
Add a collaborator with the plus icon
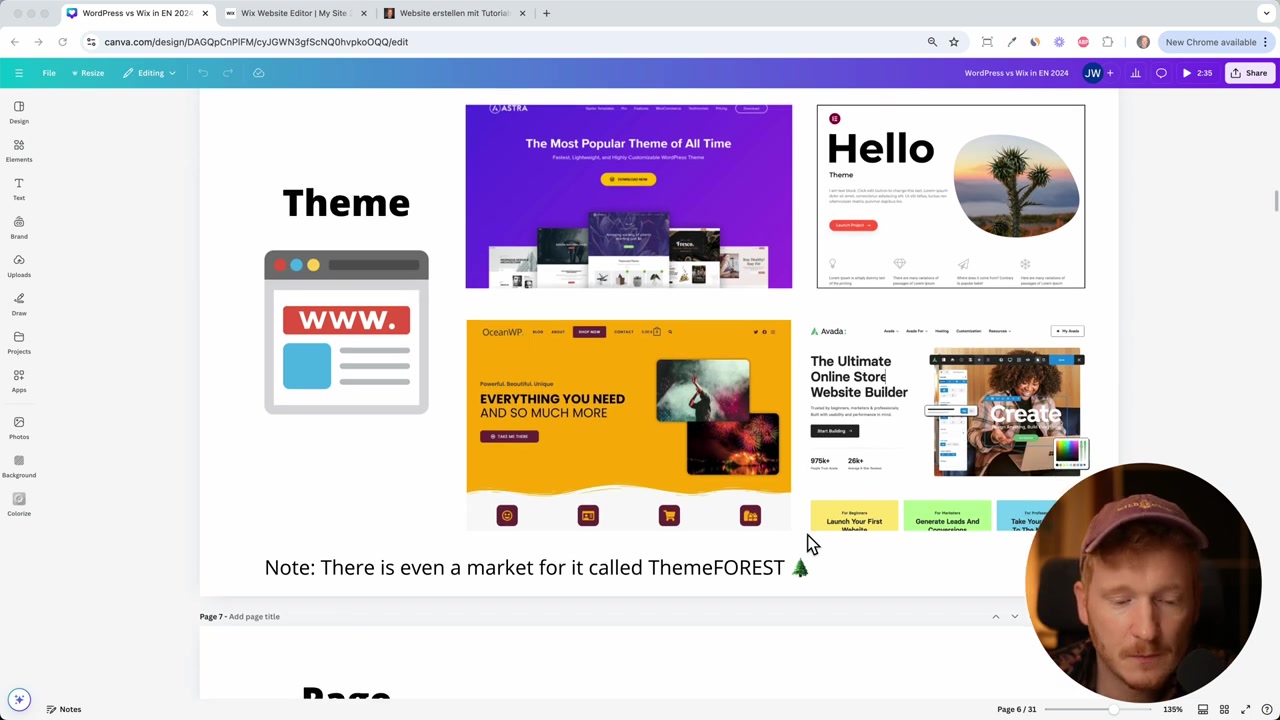[x=1109, y=73]
